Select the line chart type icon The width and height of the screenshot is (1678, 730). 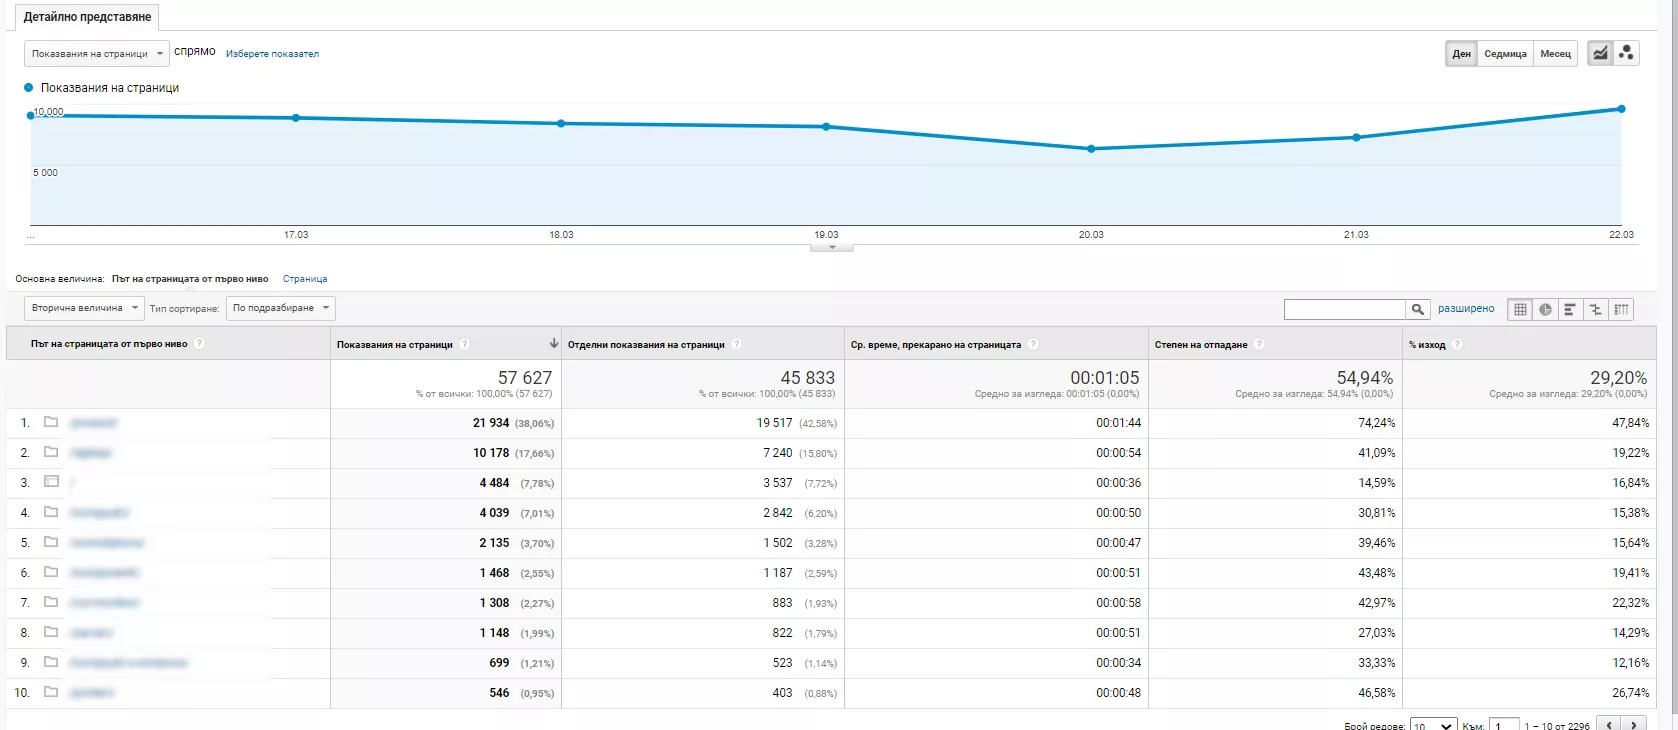click(x=1600, y=53)
